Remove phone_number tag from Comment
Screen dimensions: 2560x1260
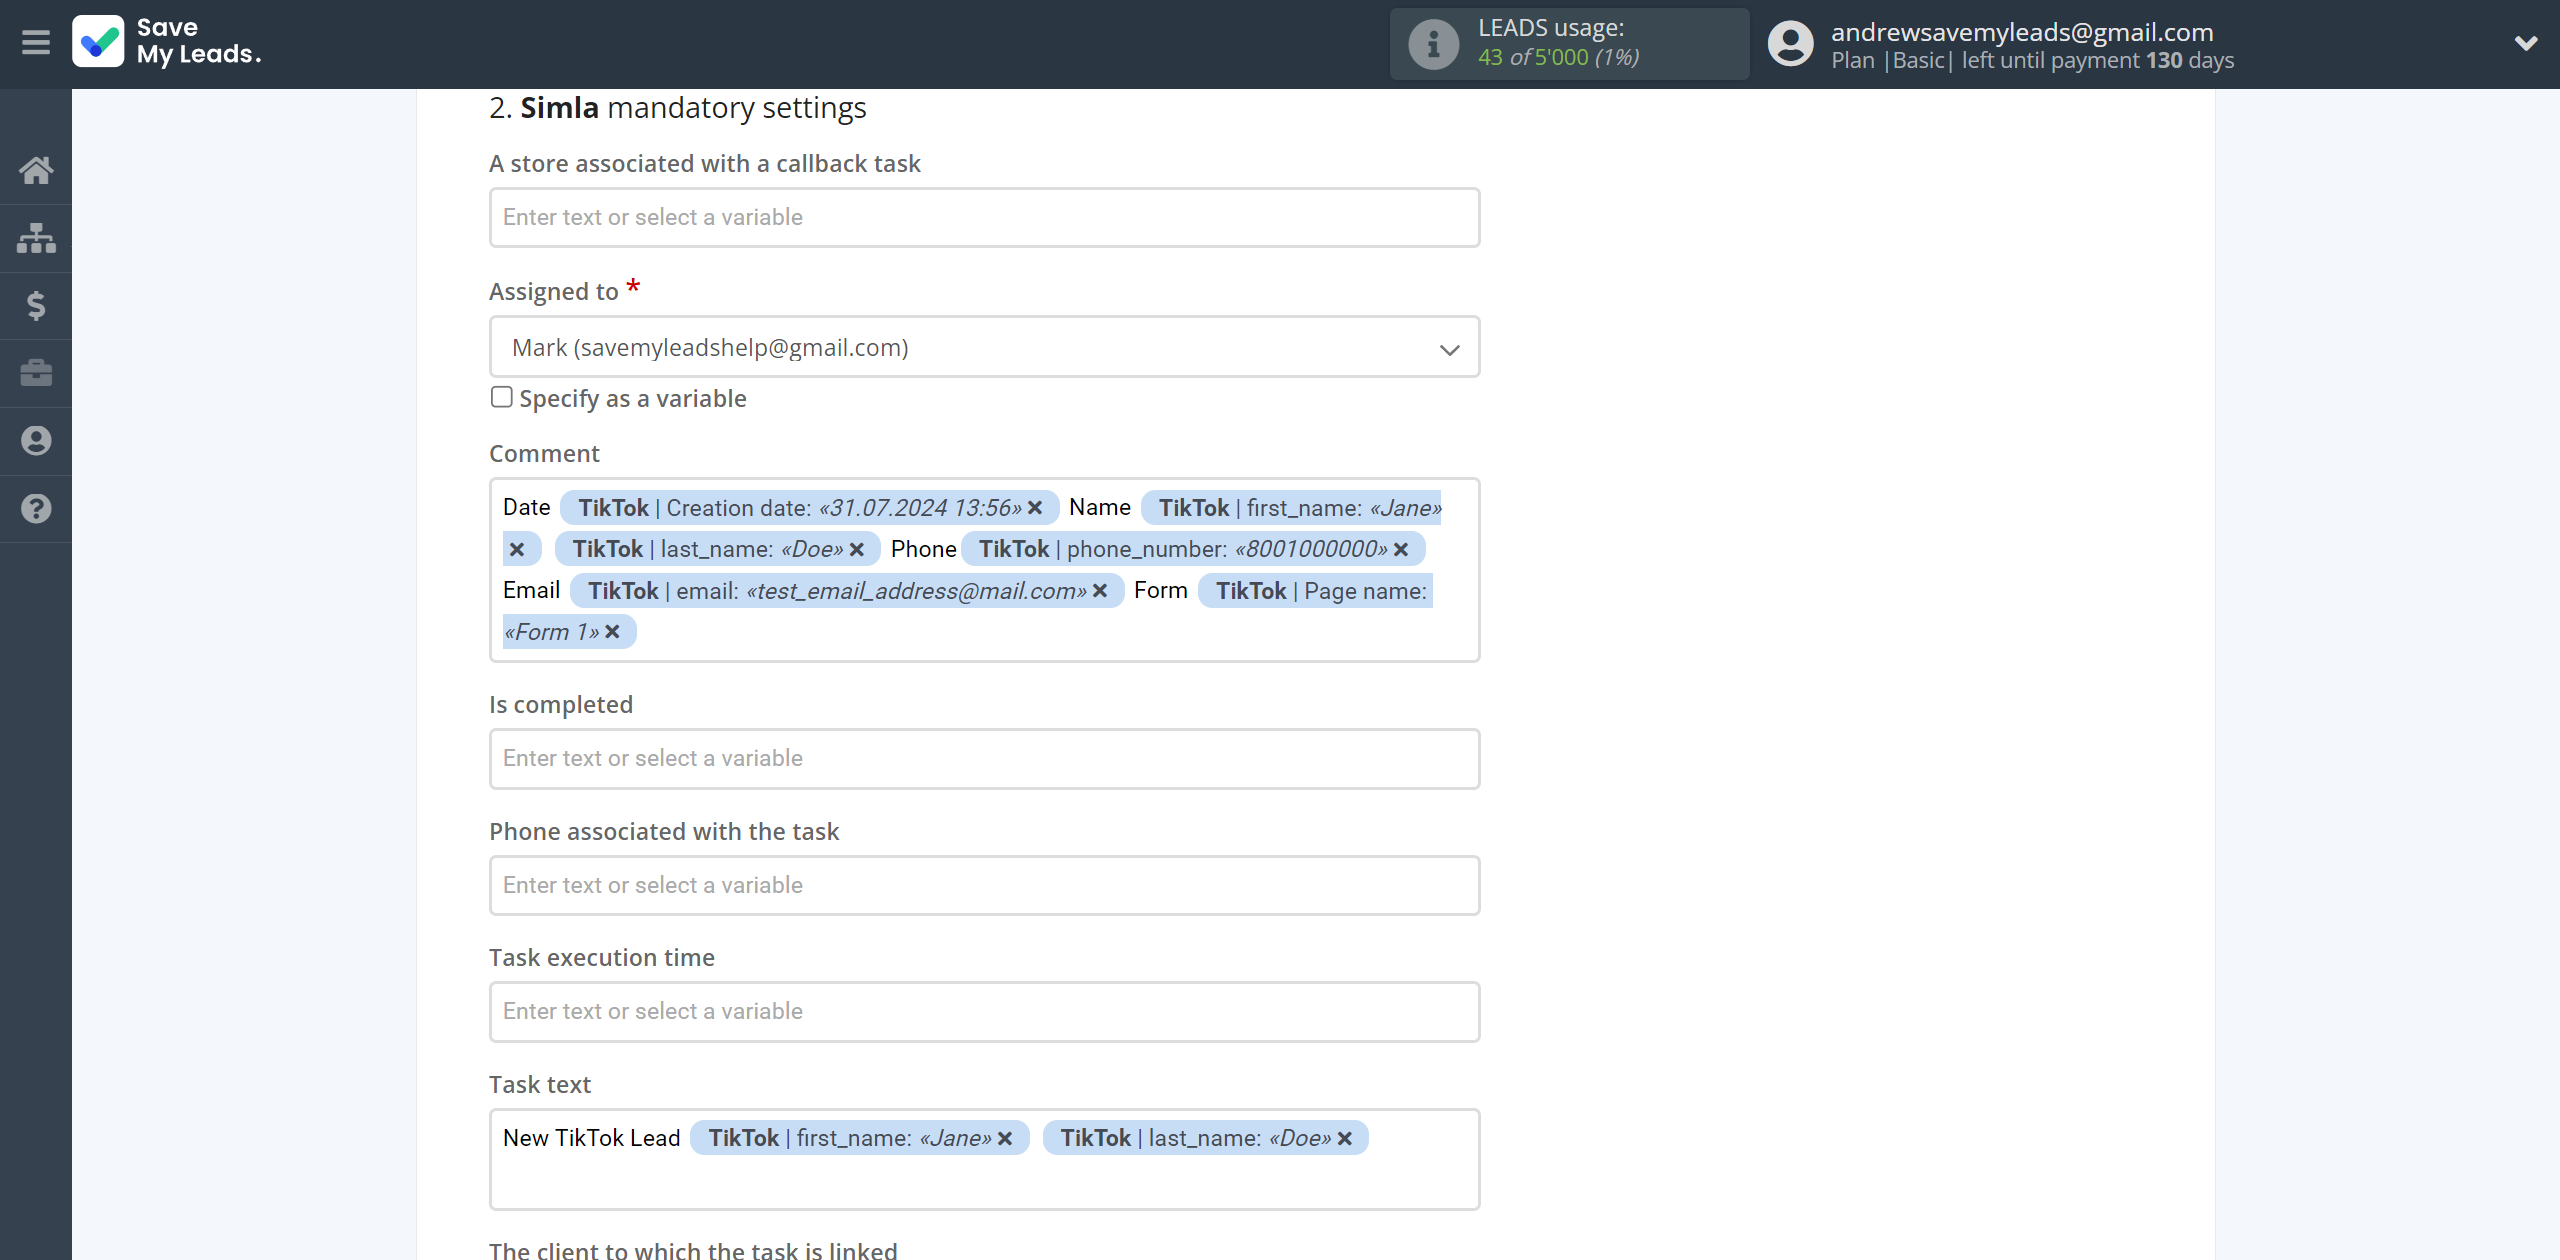[x=1401, y=549]
